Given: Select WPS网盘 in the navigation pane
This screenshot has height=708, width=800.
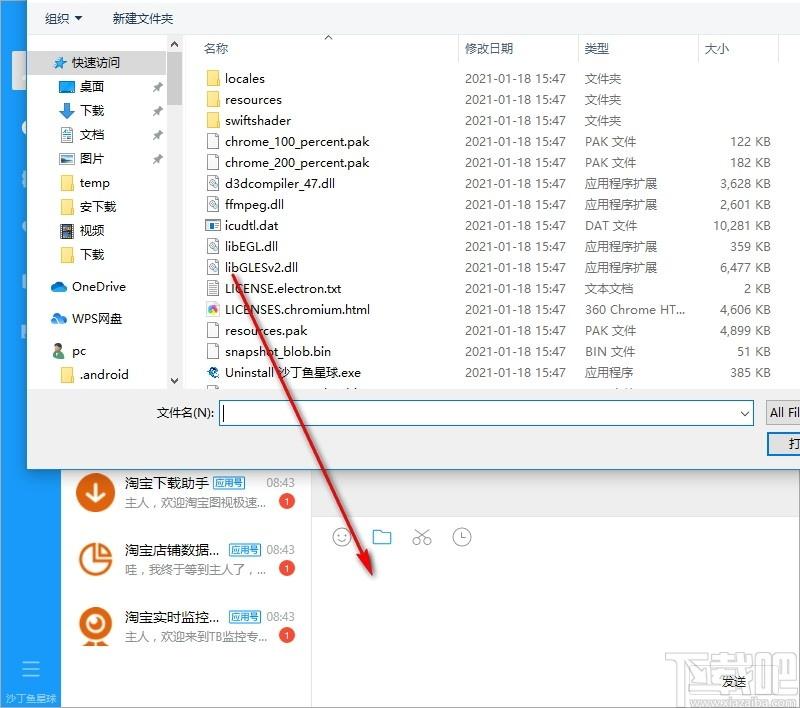Looking at the screenshot, I should [87, 319].
